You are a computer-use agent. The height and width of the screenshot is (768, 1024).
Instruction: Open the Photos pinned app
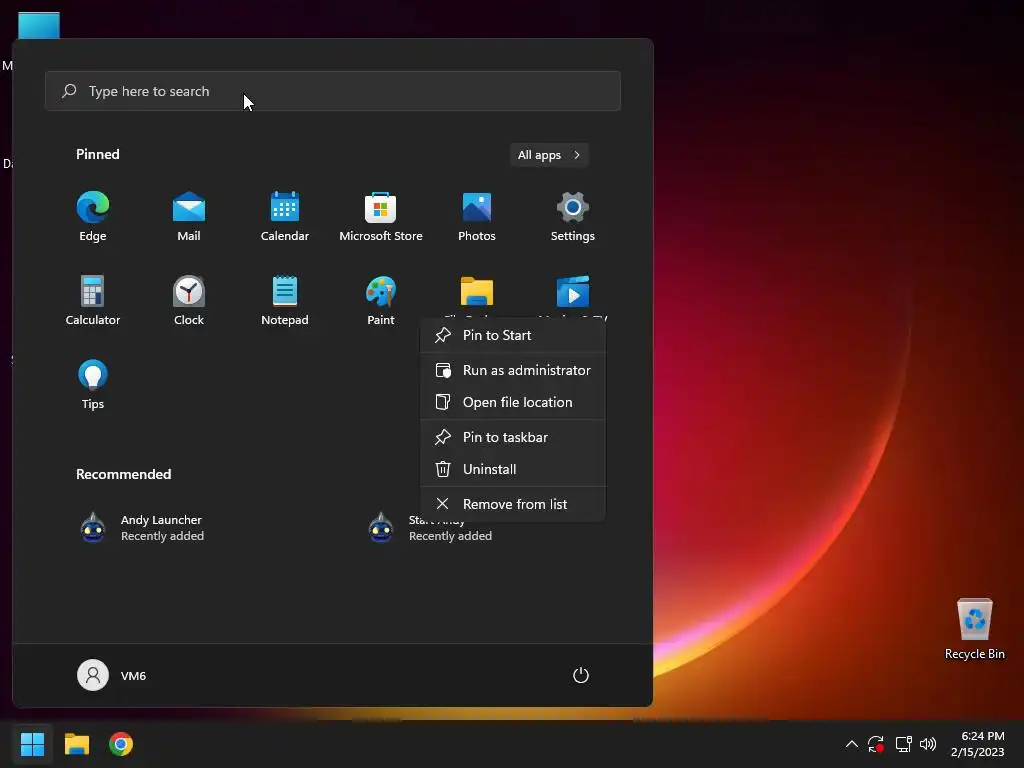click(477, 217)
